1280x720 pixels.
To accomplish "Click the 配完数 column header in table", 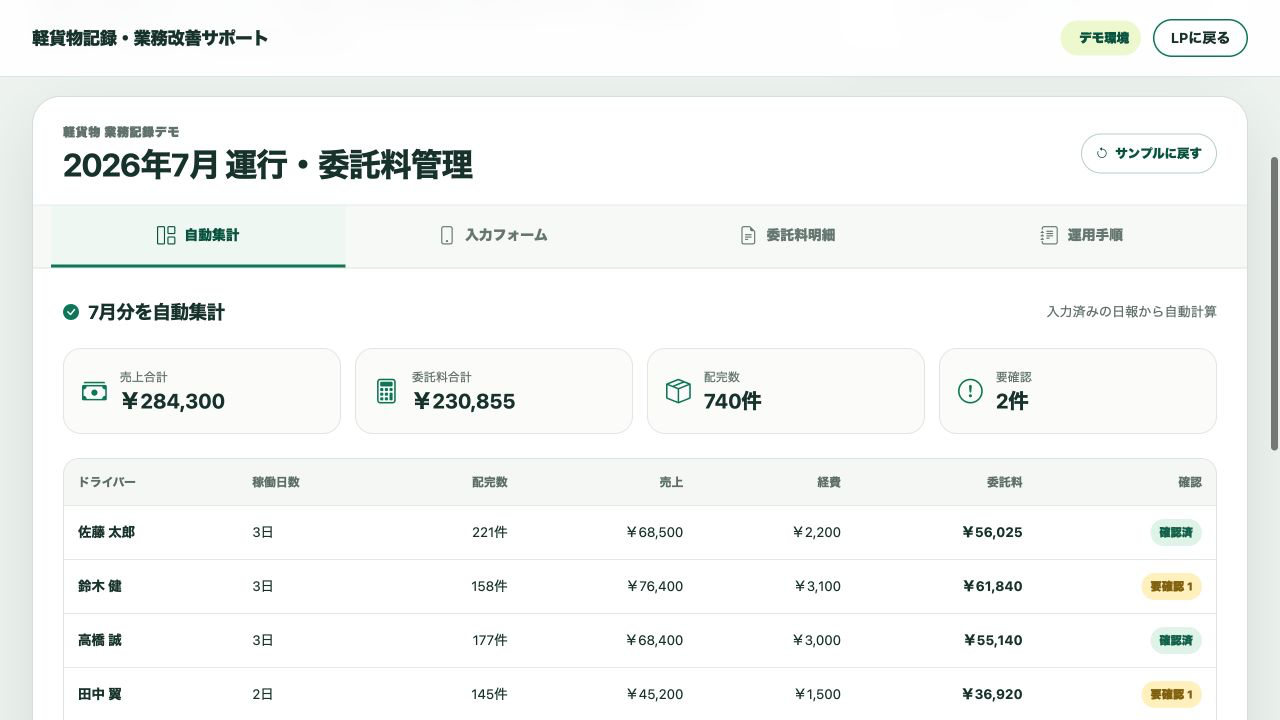I will (490, 482).
